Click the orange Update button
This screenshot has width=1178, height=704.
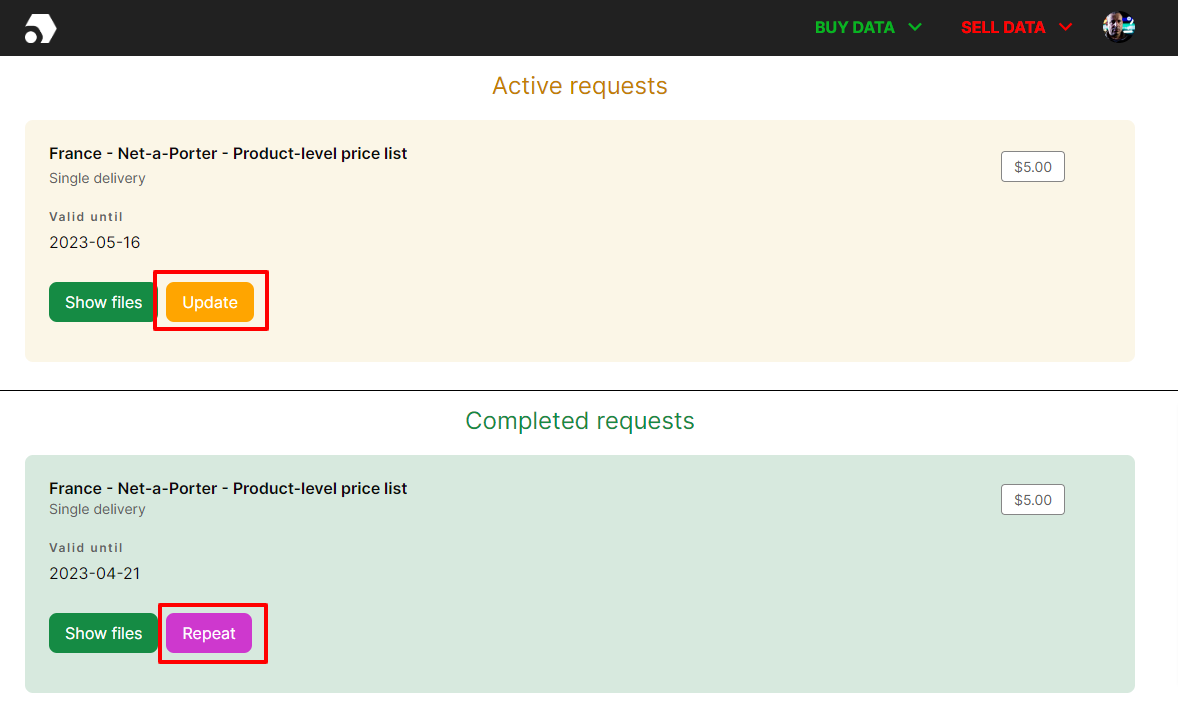click(x=210, y=302)
